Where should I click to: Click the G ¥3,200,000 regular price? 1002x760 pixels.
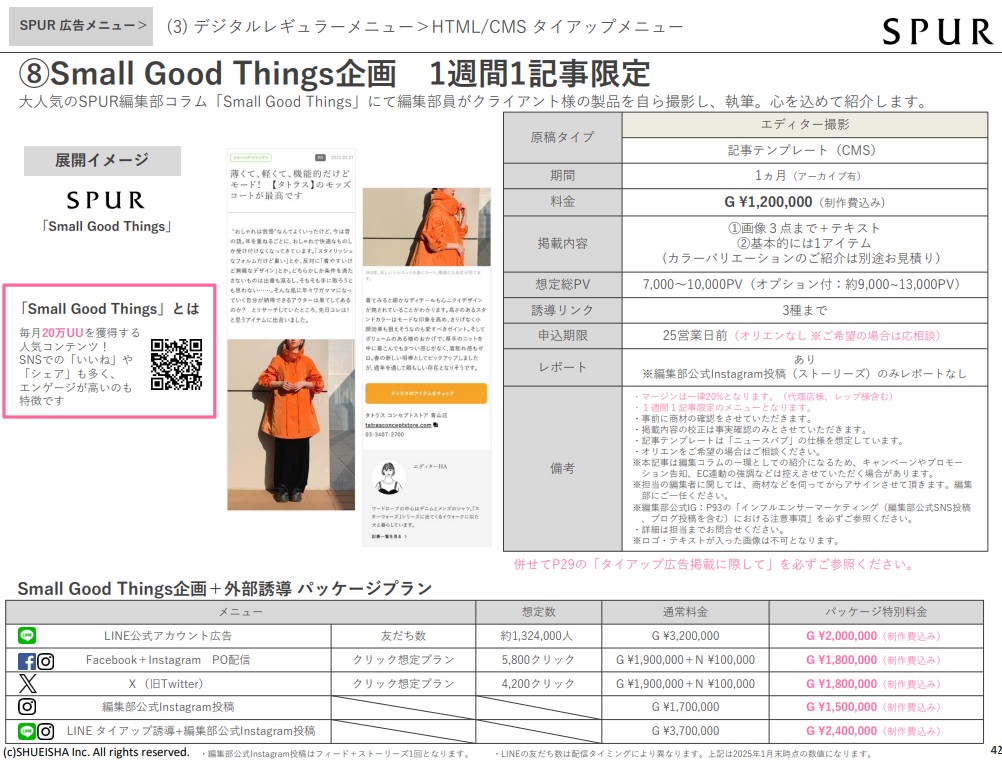click(x=685, y=636)
